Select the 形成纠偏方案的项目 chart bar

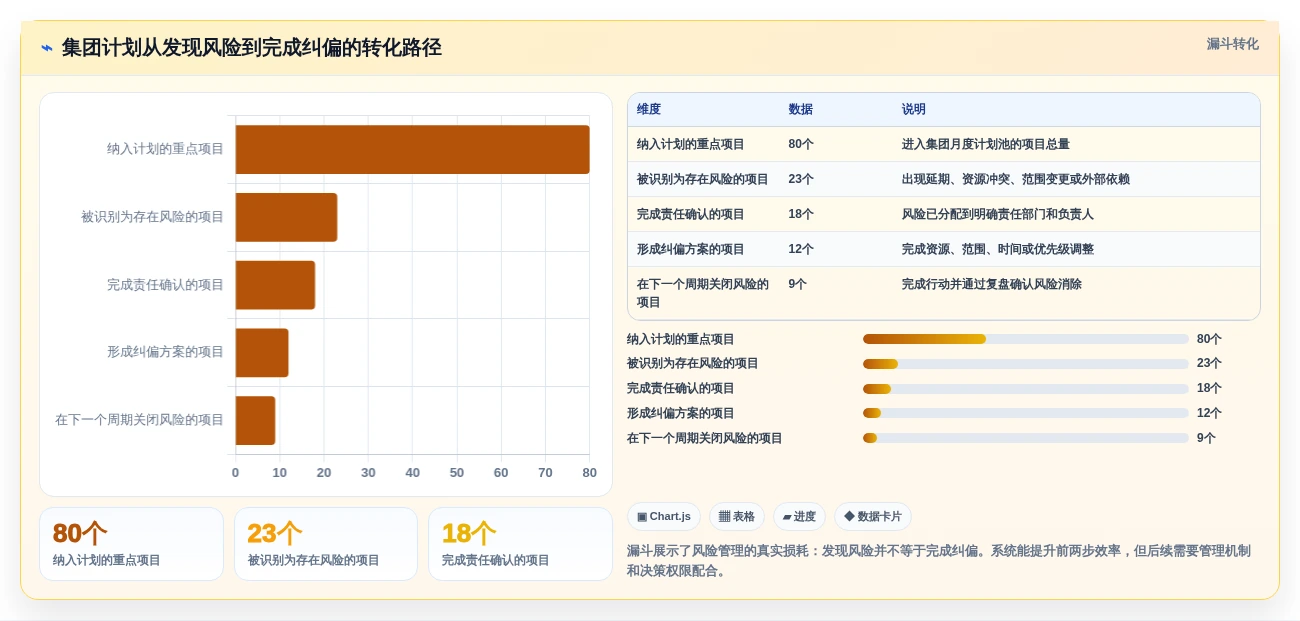(x=262, y=352)
